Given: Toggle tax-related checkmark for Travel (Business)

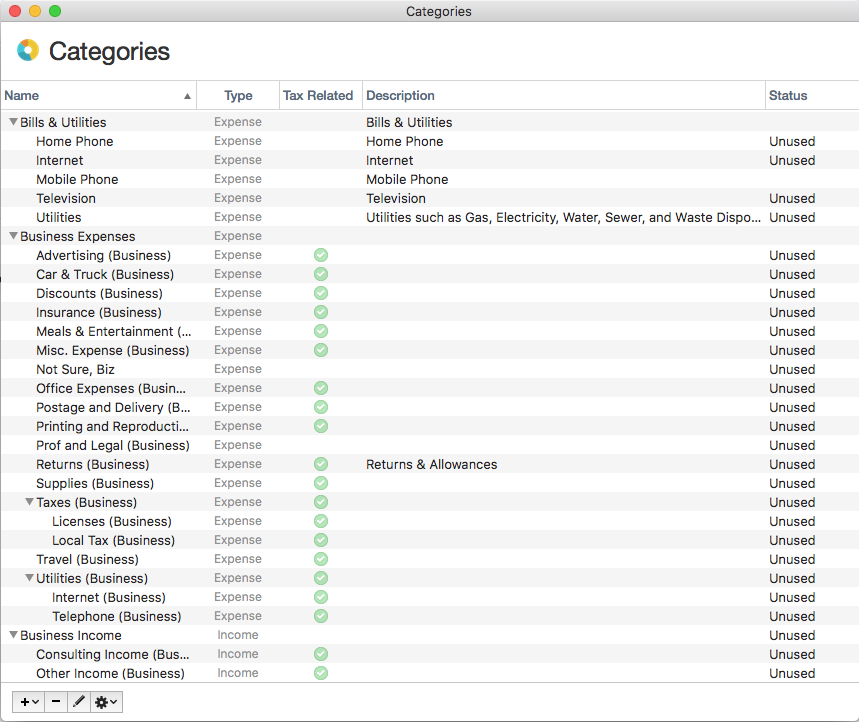Looking at the screenshot, I should click(x=320, y=559).
